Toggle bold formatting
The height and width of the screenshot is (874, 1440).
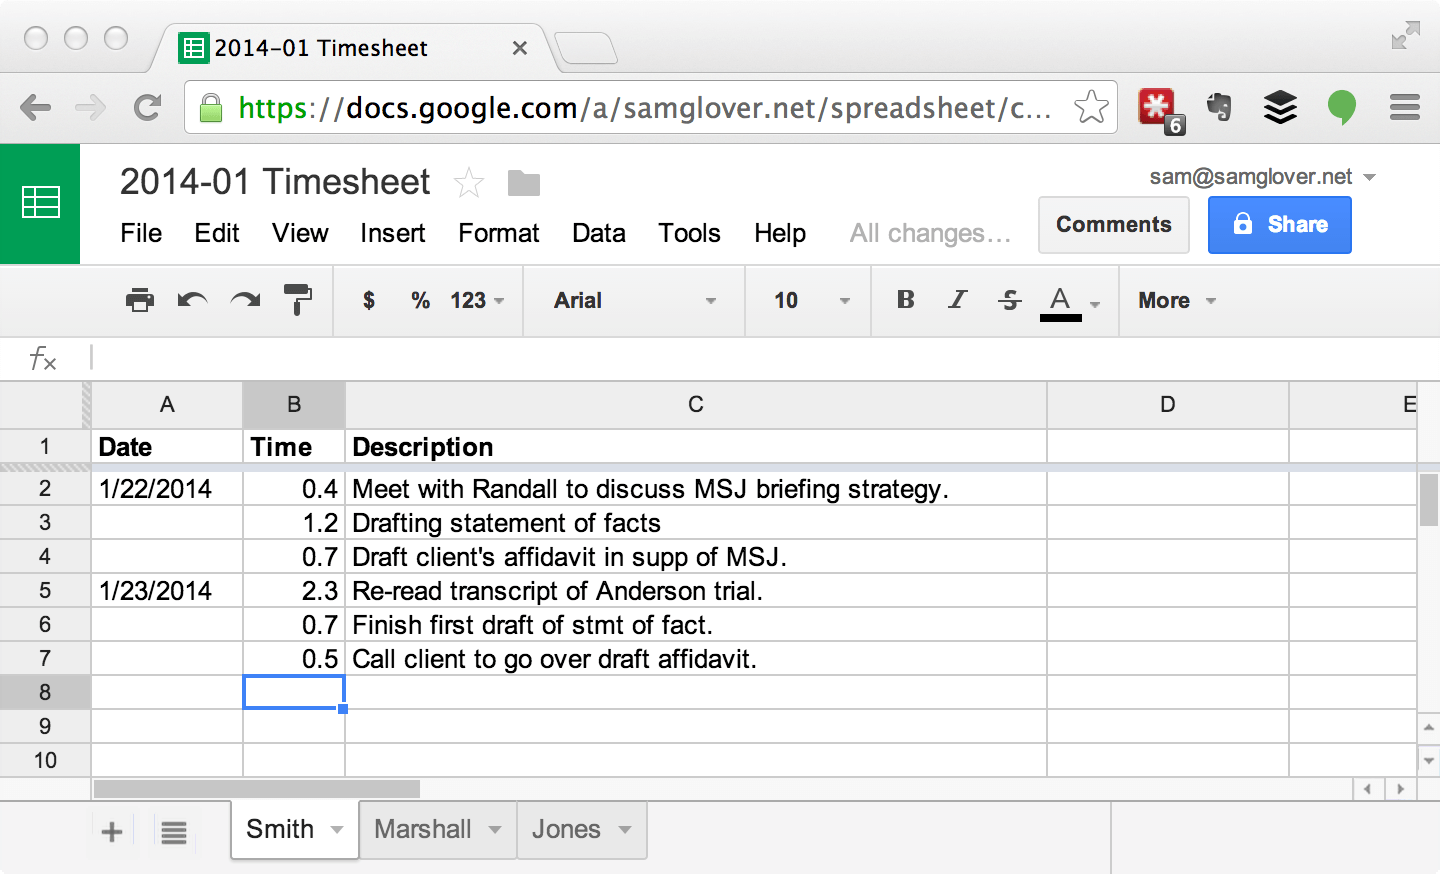[x=906, y=300]
